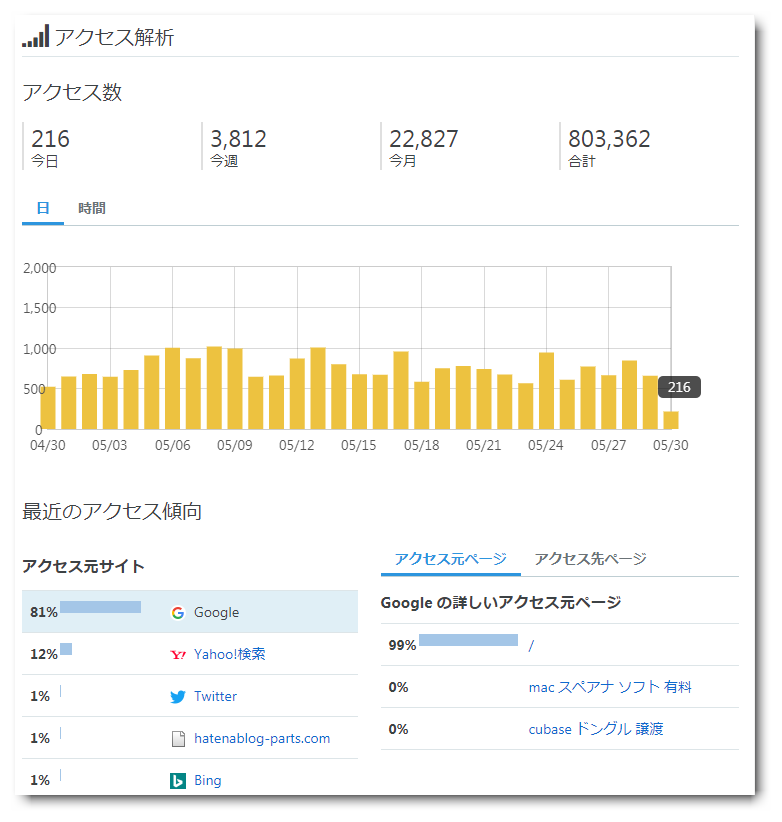Click the 05/24 axis label
The image size is (782, 822).
tap(546, 446)
